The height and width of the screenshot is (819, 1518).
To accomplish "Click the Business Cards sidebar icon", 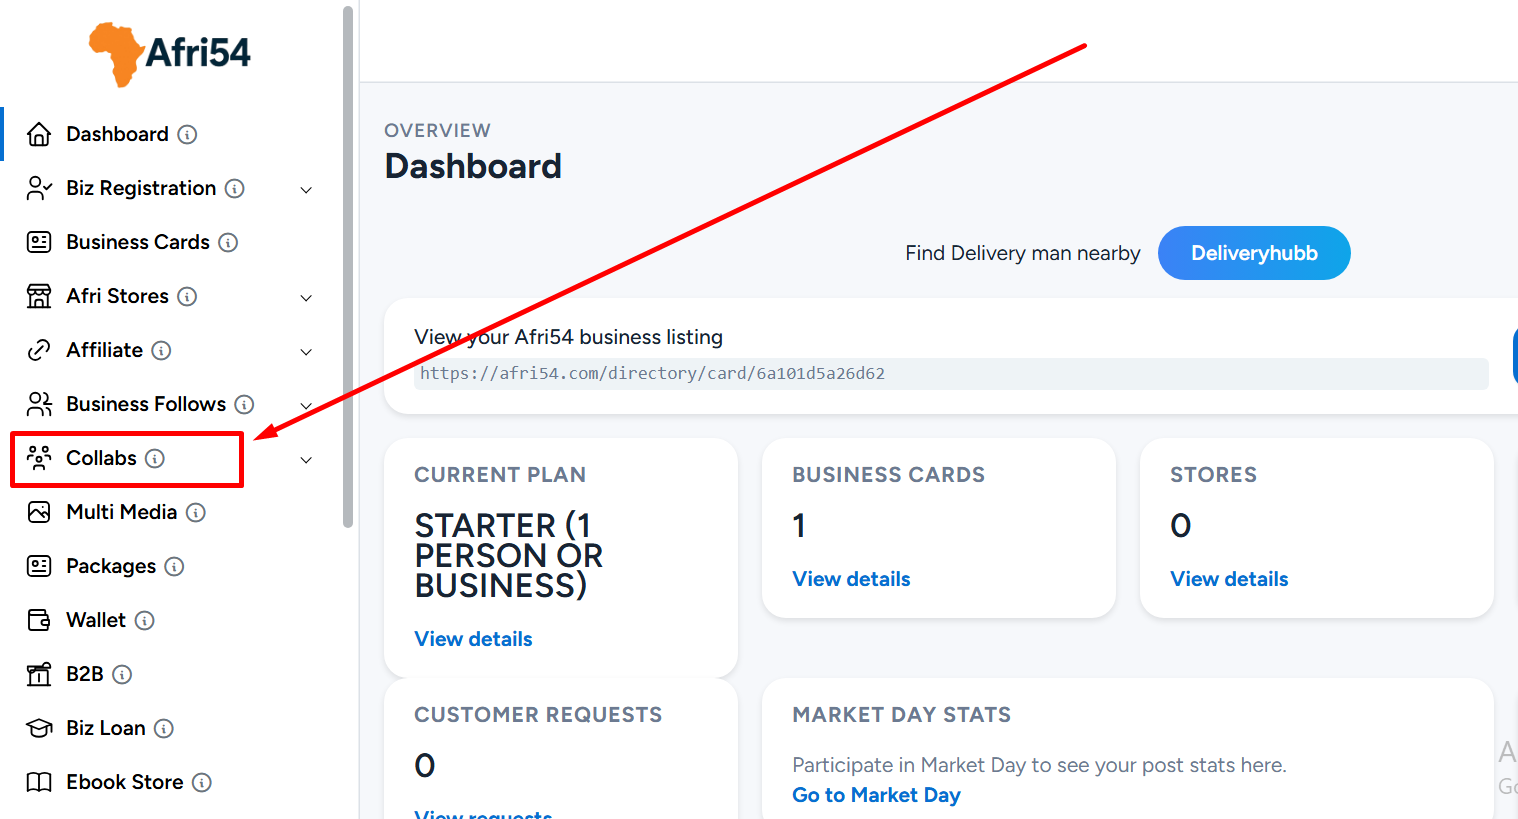I will pos(39,242).
